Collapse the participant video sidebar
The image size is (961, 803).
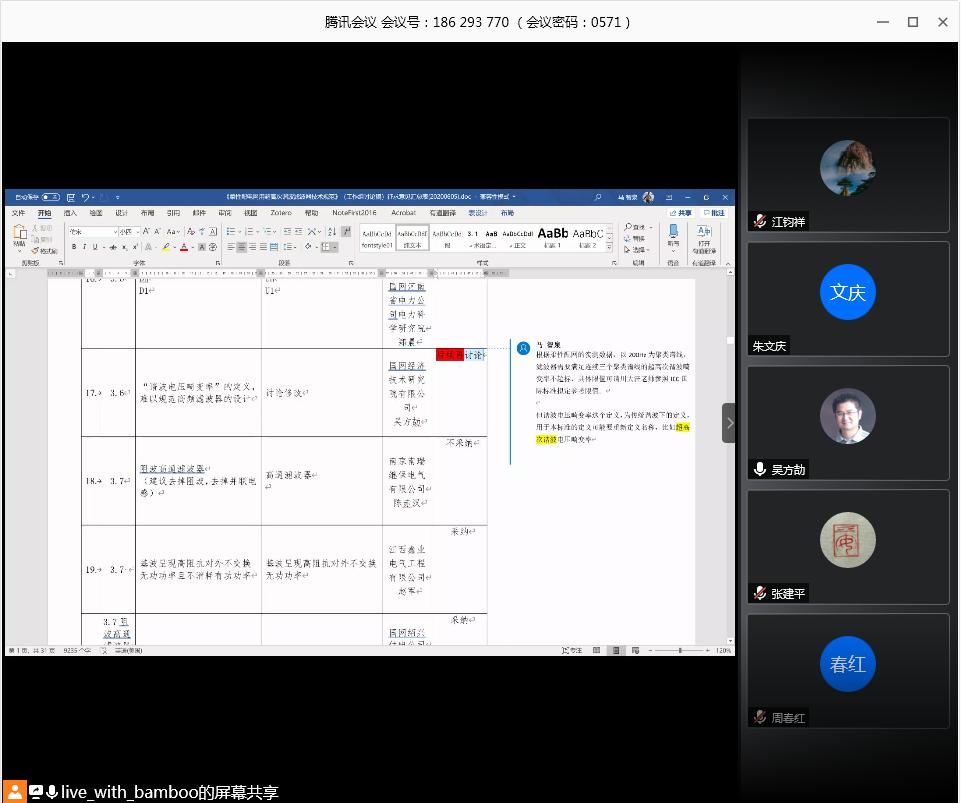[729, 423]
